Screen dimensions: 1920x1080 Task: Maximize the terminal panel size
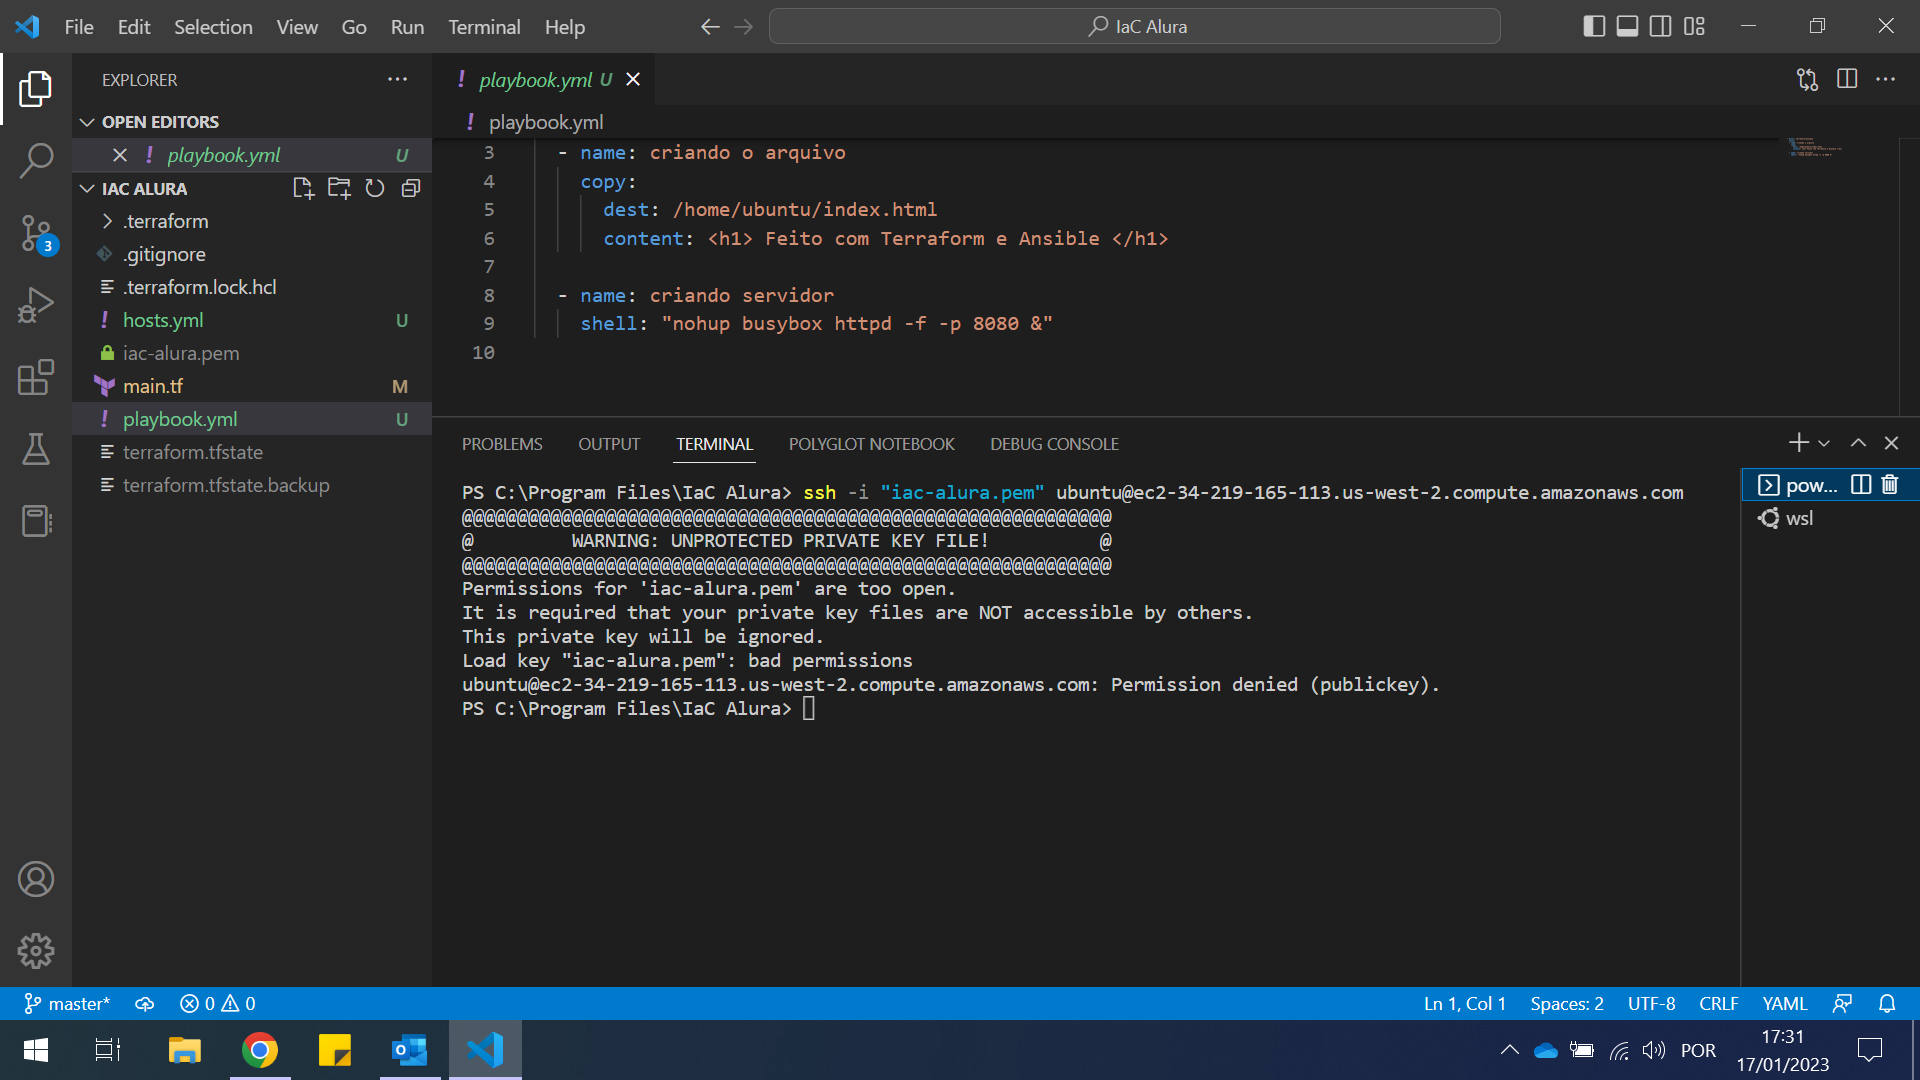pyautogui.click(x=1858, y=443)
